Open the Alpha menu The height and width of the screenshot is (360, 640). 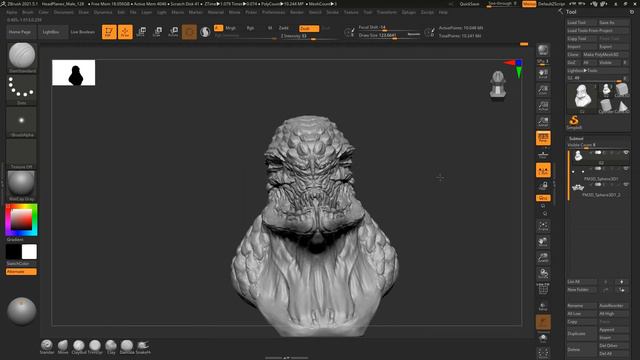[11, 13]
